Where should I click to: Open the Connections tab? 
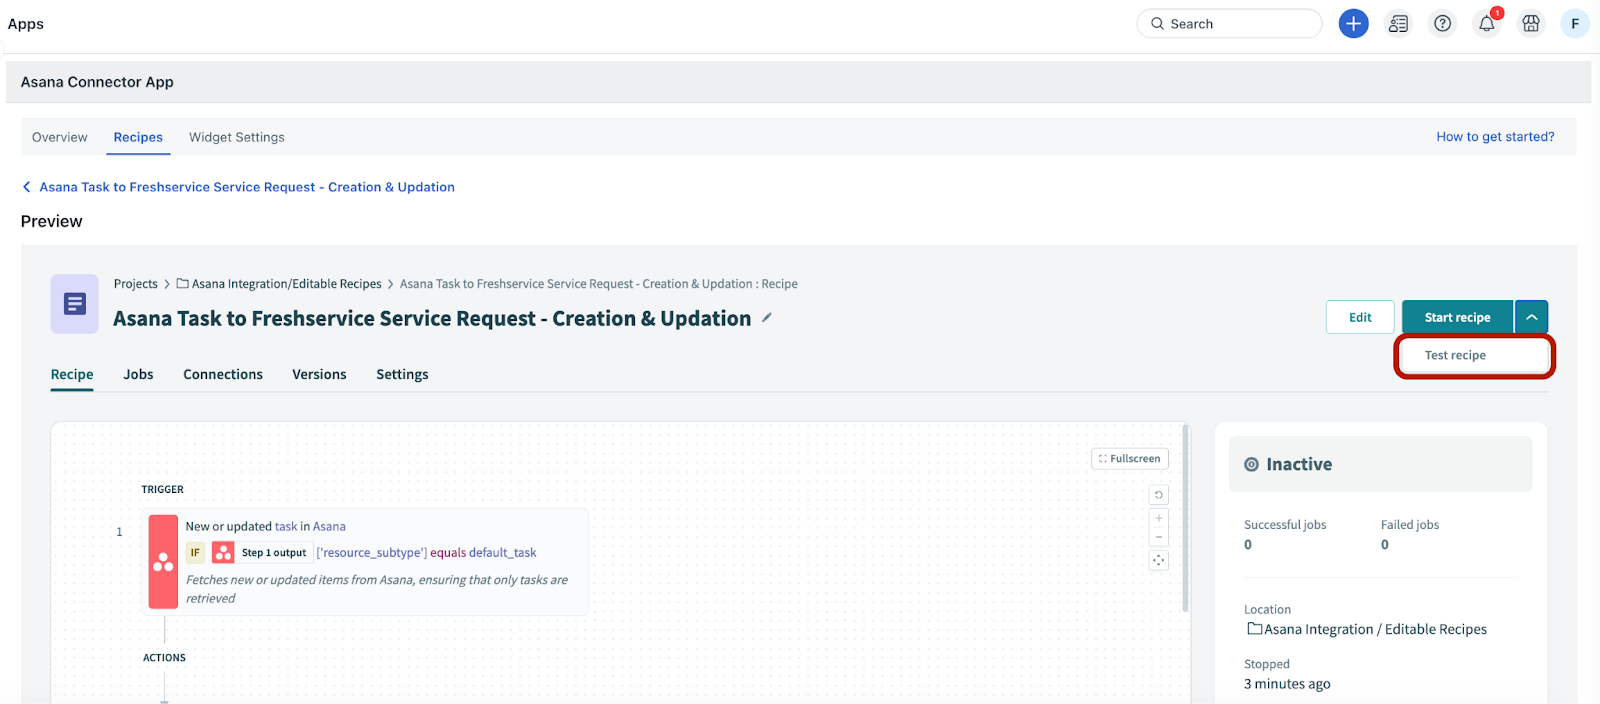coord(223,374)
